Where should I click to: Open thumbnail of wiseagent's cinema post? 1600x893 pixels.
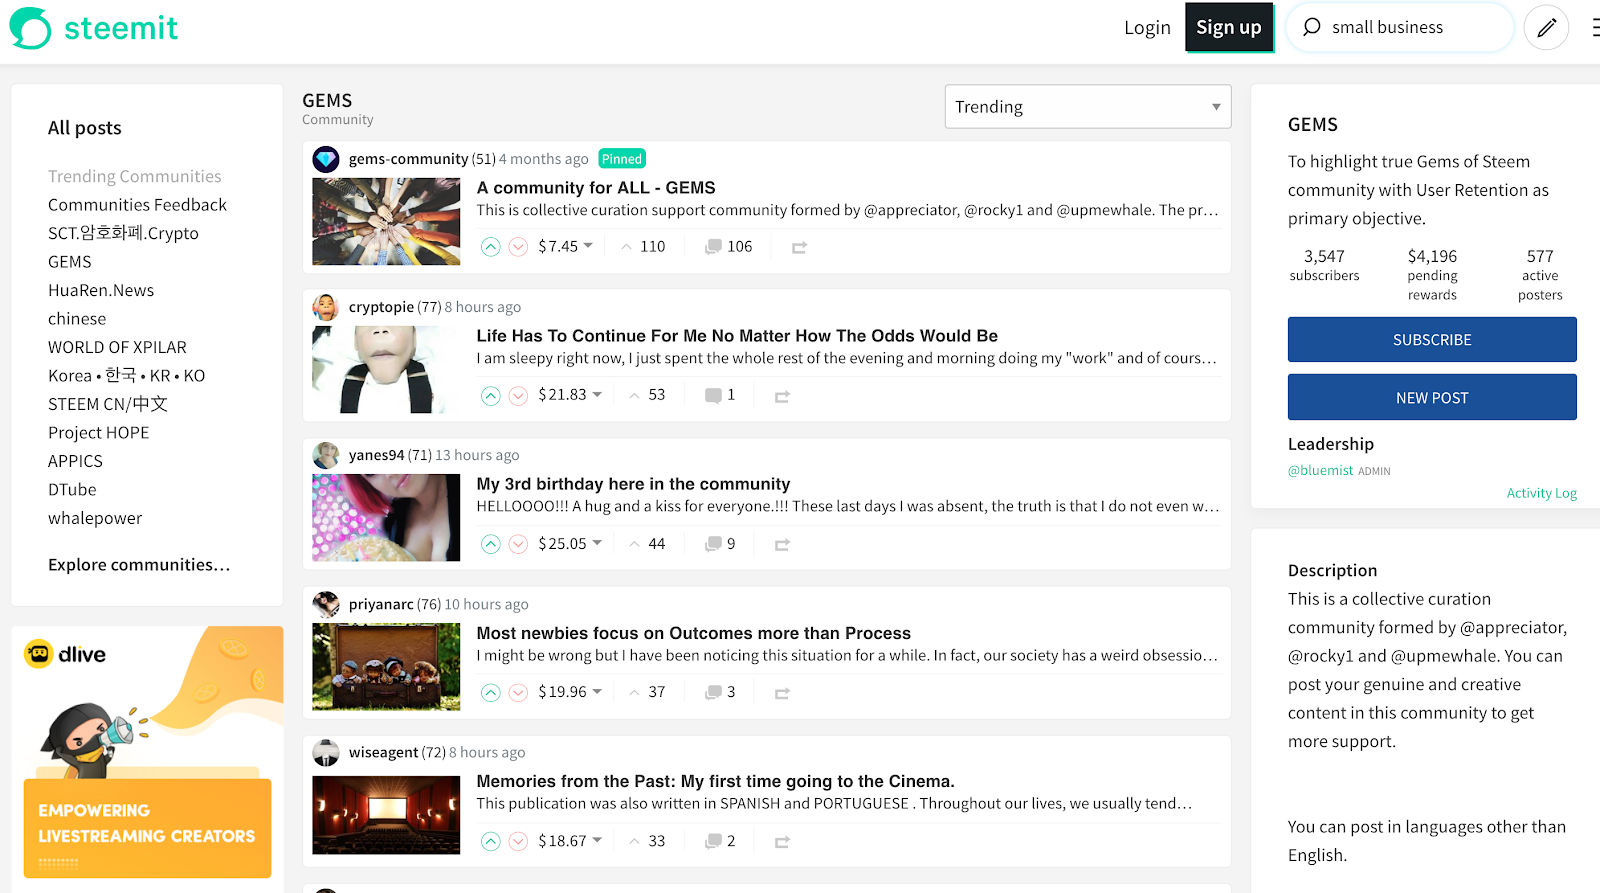pyautogui.click(x=386, y=815)
